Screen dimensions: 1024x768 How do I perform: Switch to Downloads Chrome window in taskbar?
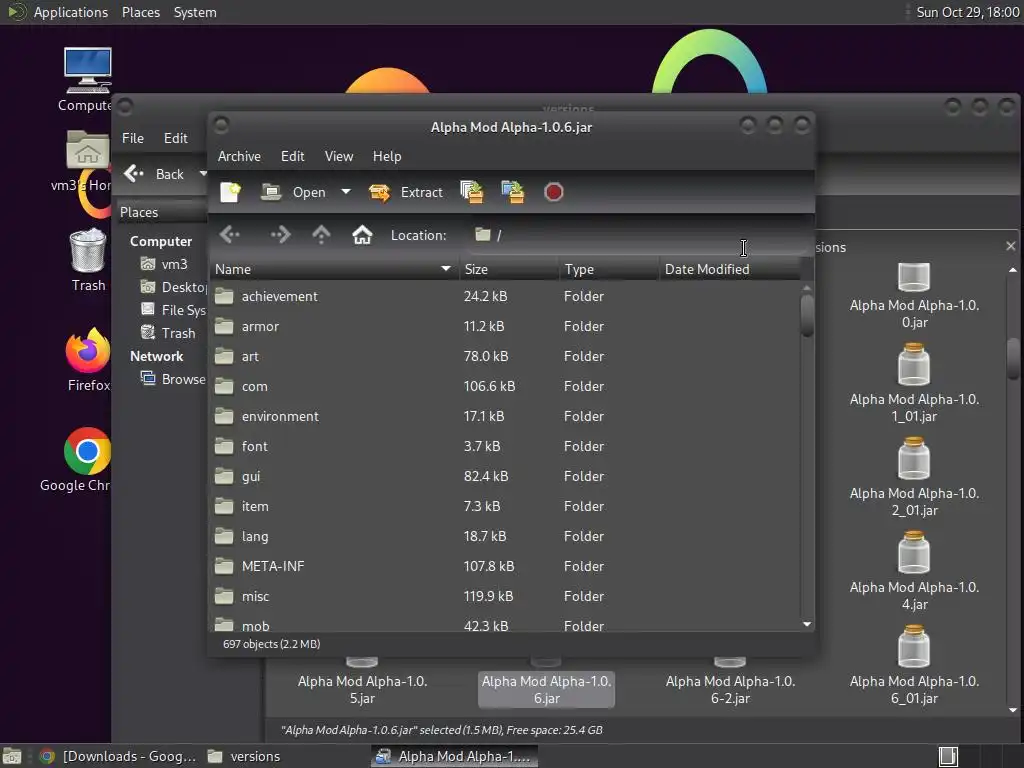(x=118, y=756)
